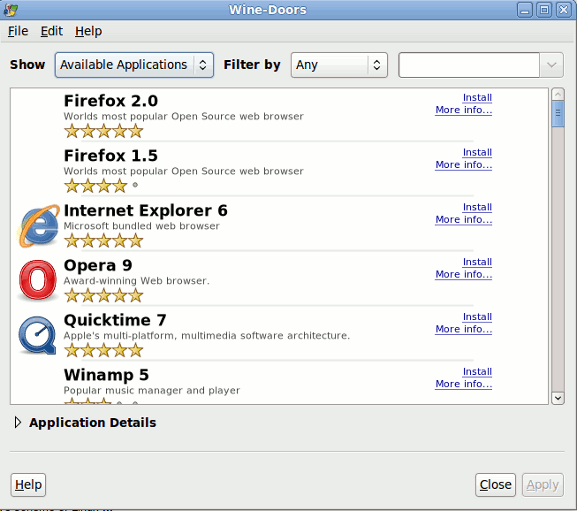Click the Opera 9 star rating
The width and height of the screenshot is (577, 511).
(x=103, y=295)
